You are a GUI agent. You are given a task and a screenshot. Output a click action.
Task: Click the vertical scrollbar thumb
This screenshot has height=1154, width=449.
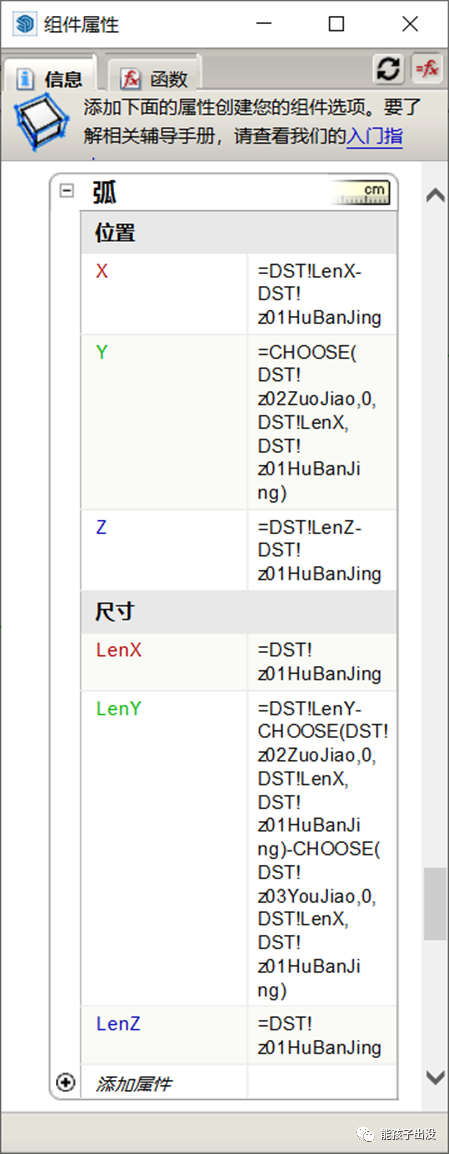tap(435, 904)
